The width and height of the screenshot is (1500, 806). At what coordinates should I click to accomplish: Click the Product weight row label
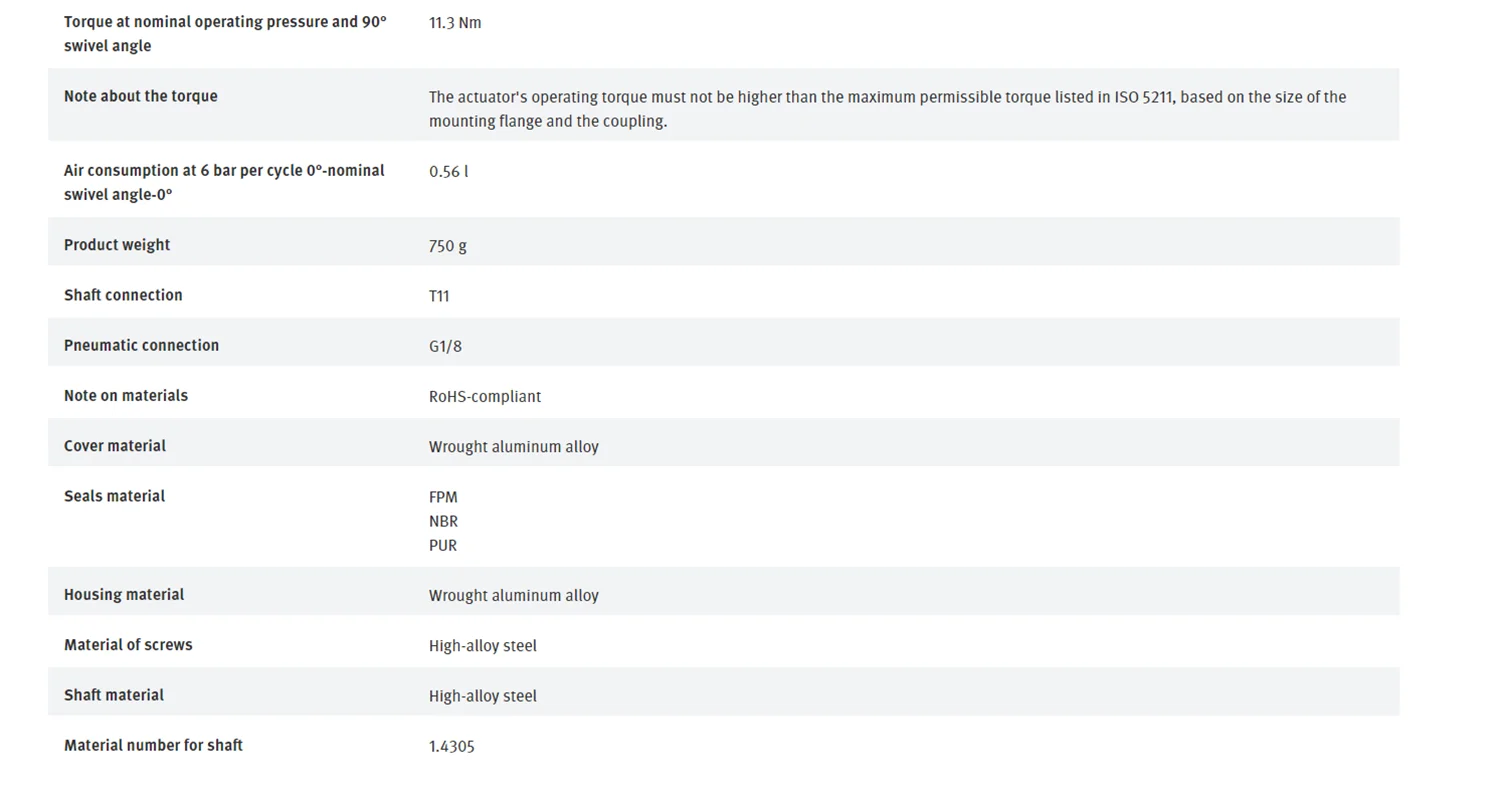(x=117, y=245)
